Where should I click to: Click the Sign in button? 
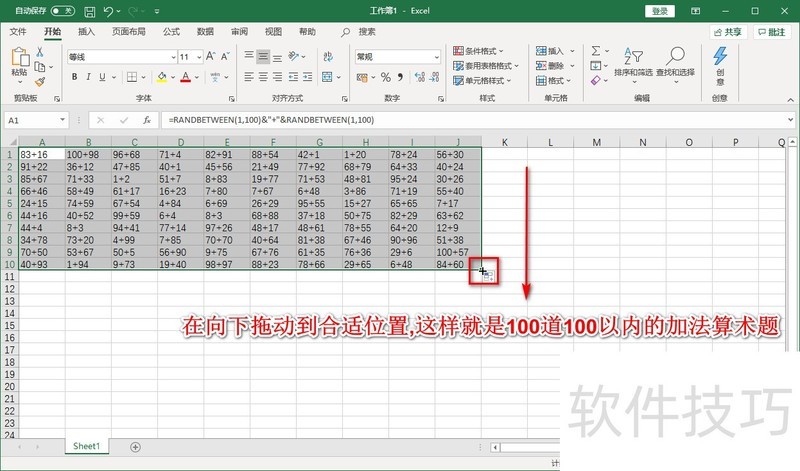point(660,11)
